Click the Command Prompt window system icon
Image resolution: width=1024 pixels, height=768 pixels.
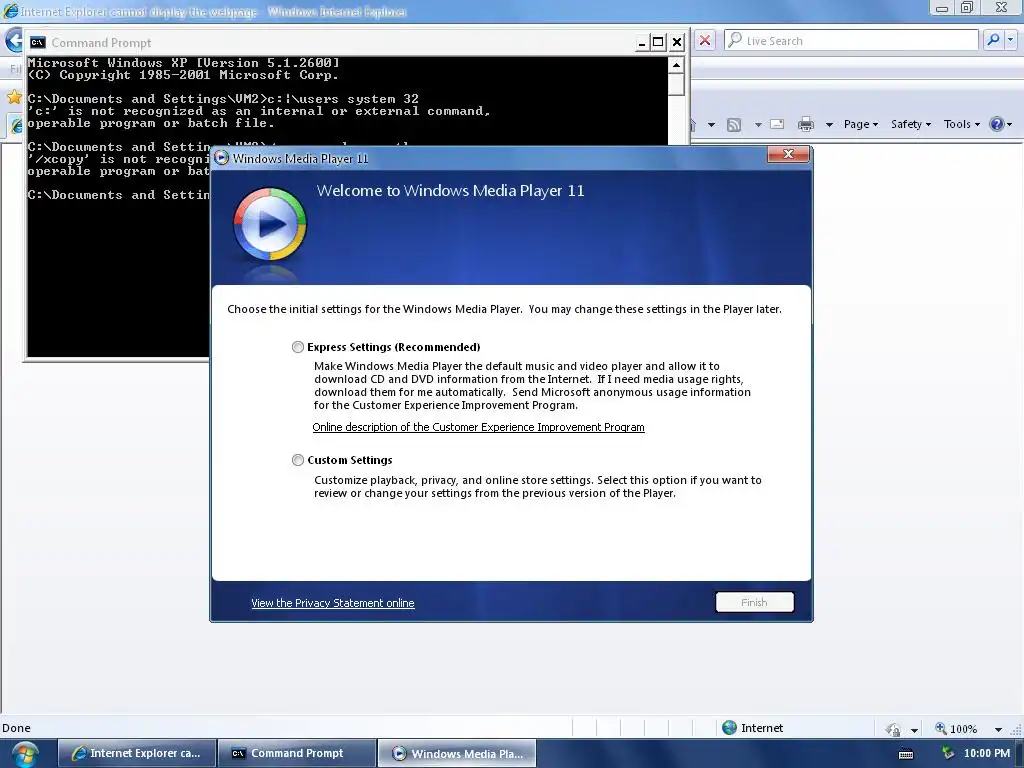[x=38, y=42]
